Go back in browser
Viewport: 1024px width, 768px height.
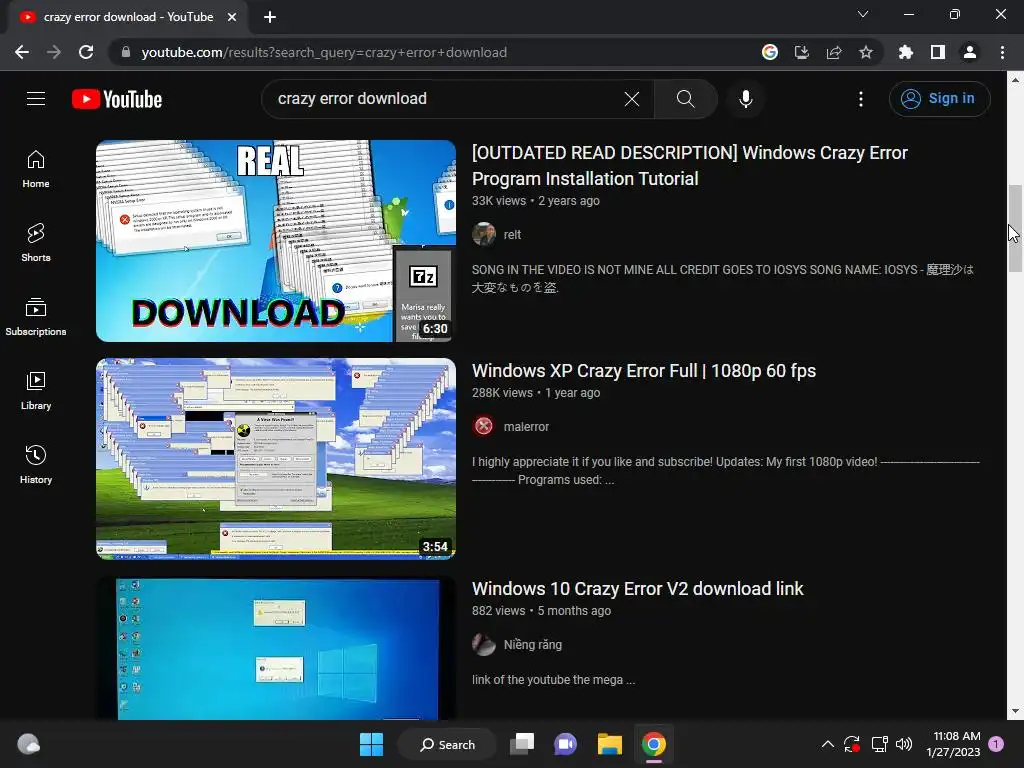click(22, 52)
